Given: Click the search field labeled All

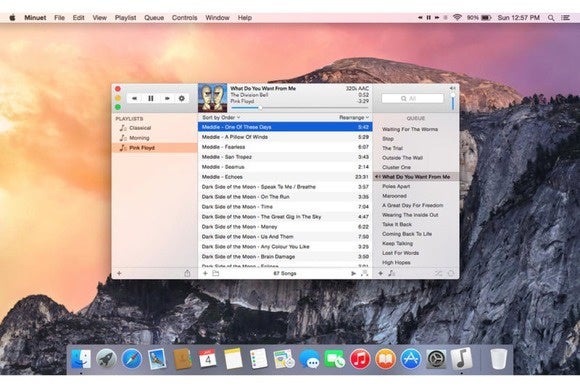Looking at the screenshot, I should click(x=412, y=98).
